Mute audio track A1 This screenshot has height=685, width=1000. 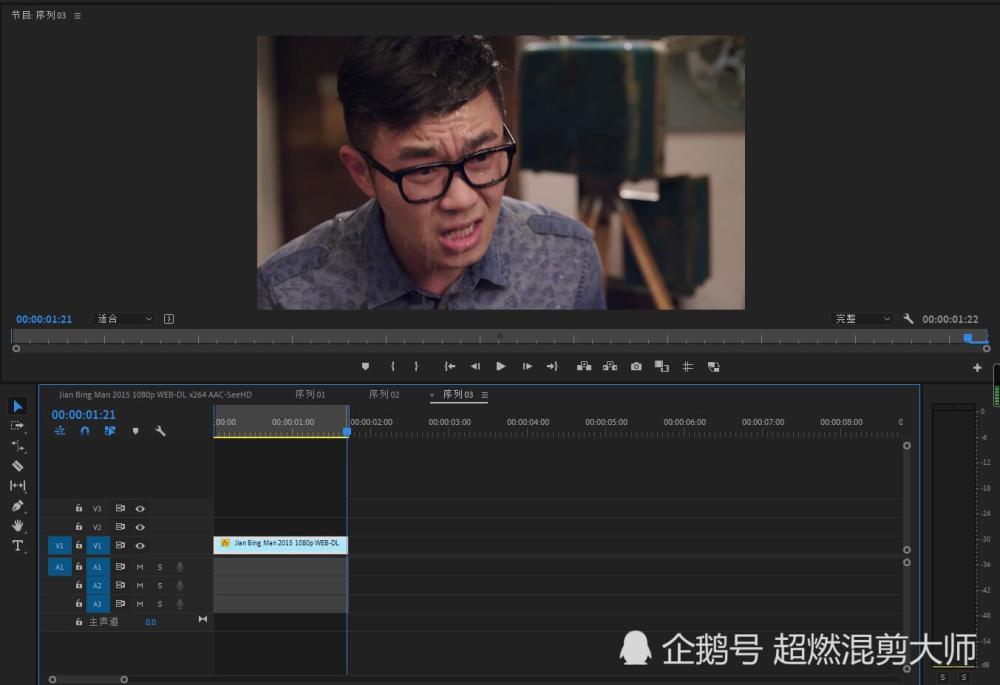tap(140, 567)
